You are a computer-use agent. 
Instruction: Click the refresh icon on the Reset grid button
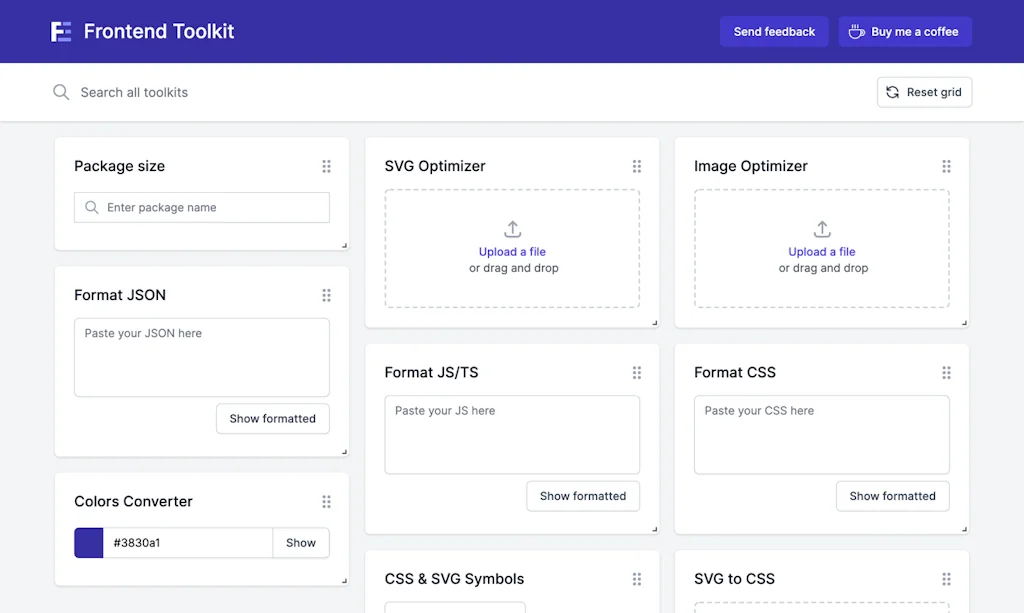pyautogui.click(x=891, y=92)
